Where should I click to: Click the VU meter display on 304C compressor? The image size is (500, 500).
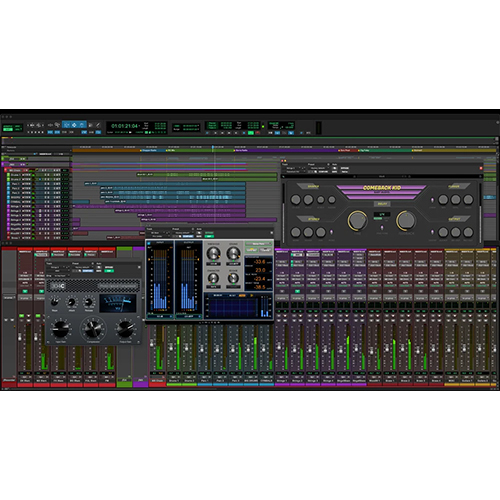click(118, 303)
